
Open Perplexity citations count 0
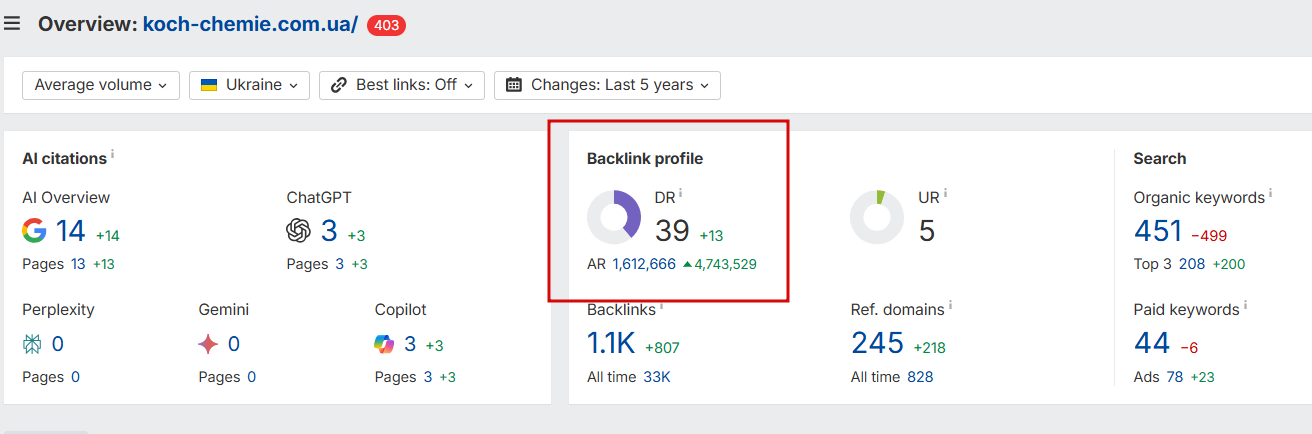tap(57, 344)
